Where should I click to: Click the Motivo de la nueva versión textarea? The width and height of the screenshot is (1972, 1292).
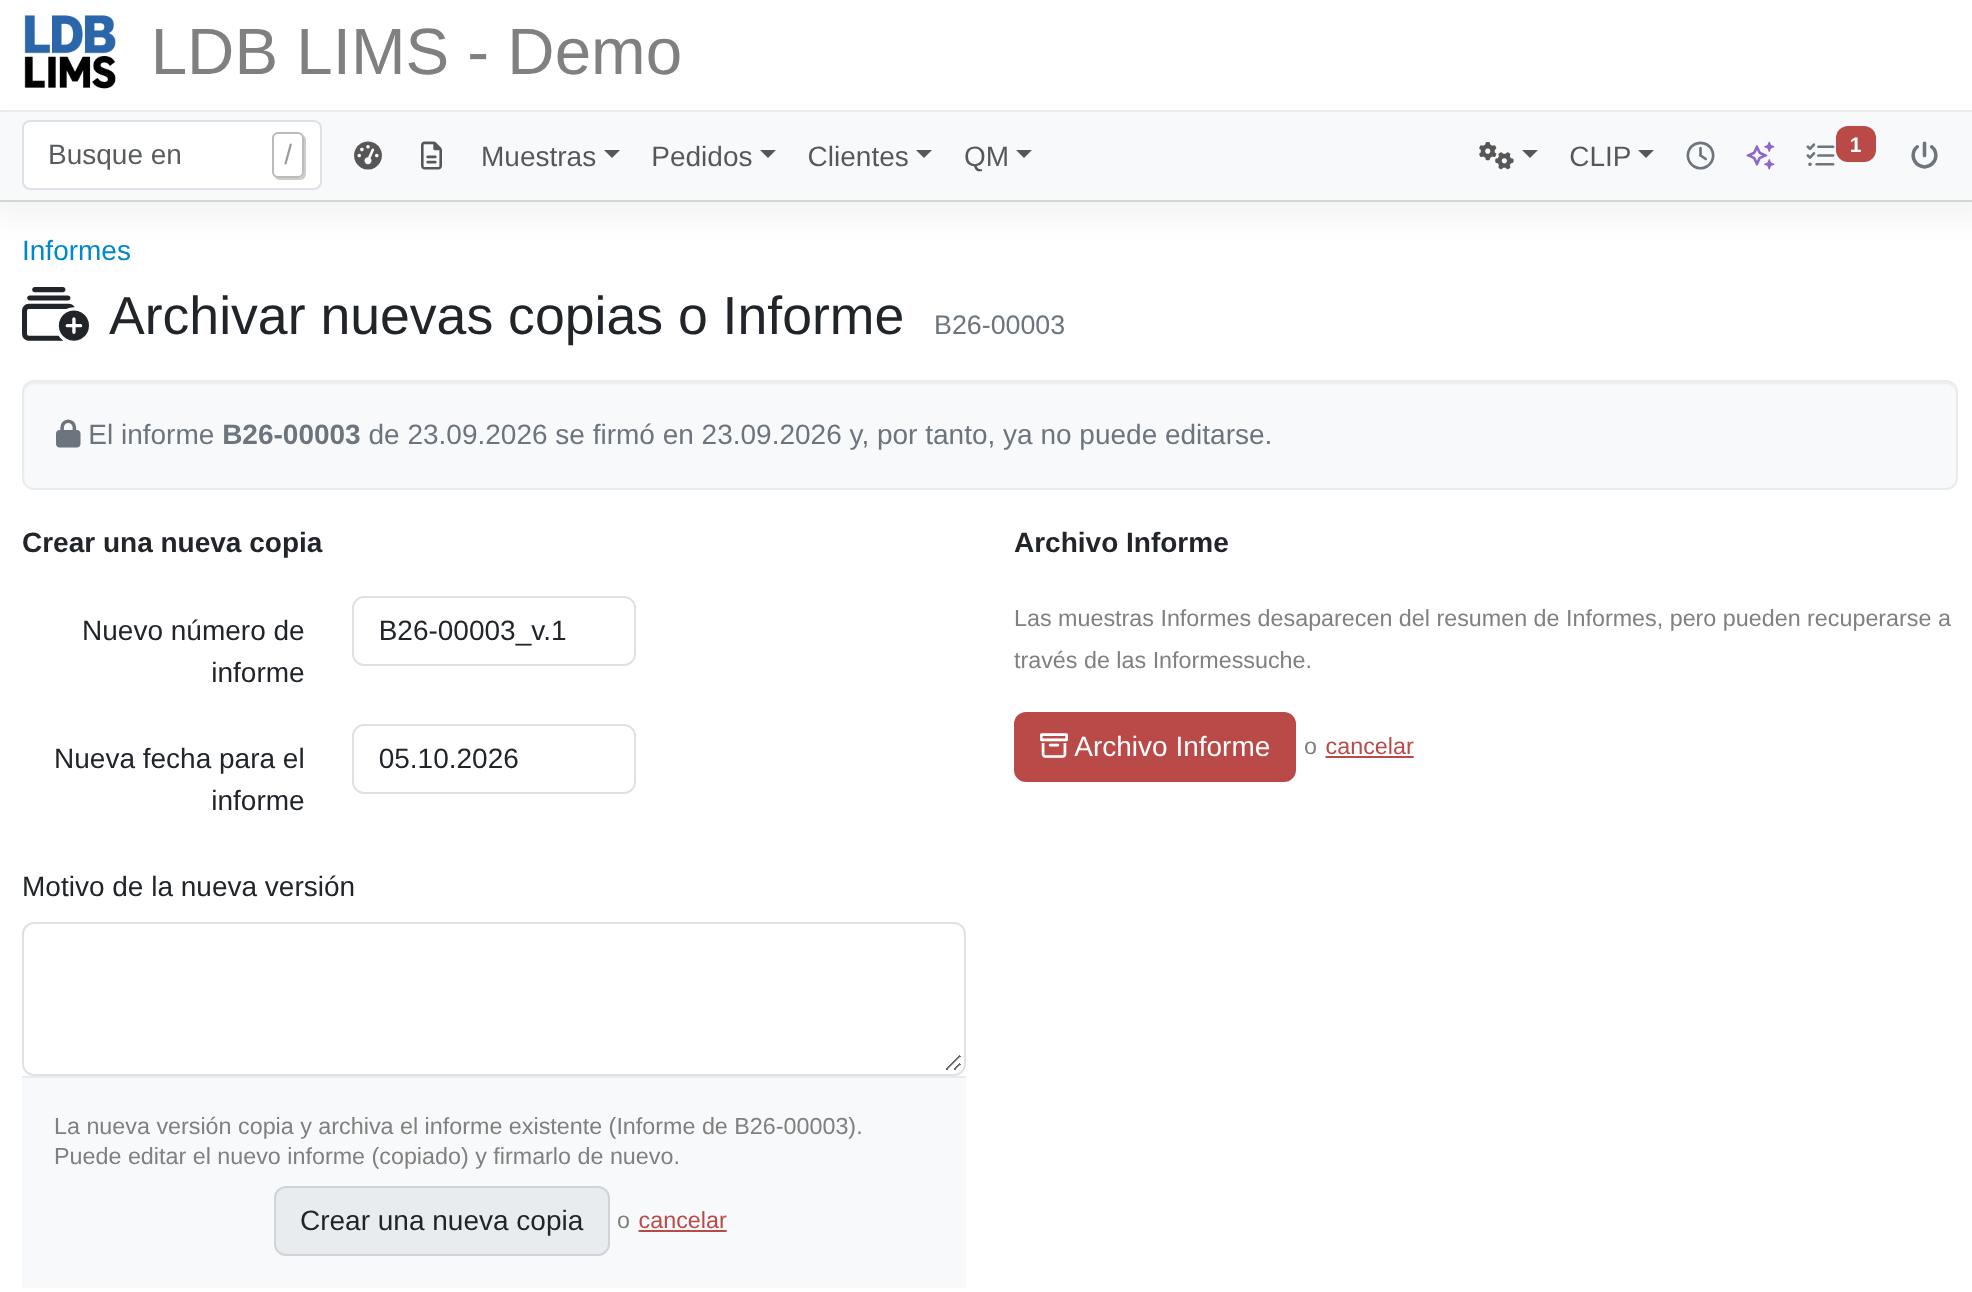[x=494, y=999]
